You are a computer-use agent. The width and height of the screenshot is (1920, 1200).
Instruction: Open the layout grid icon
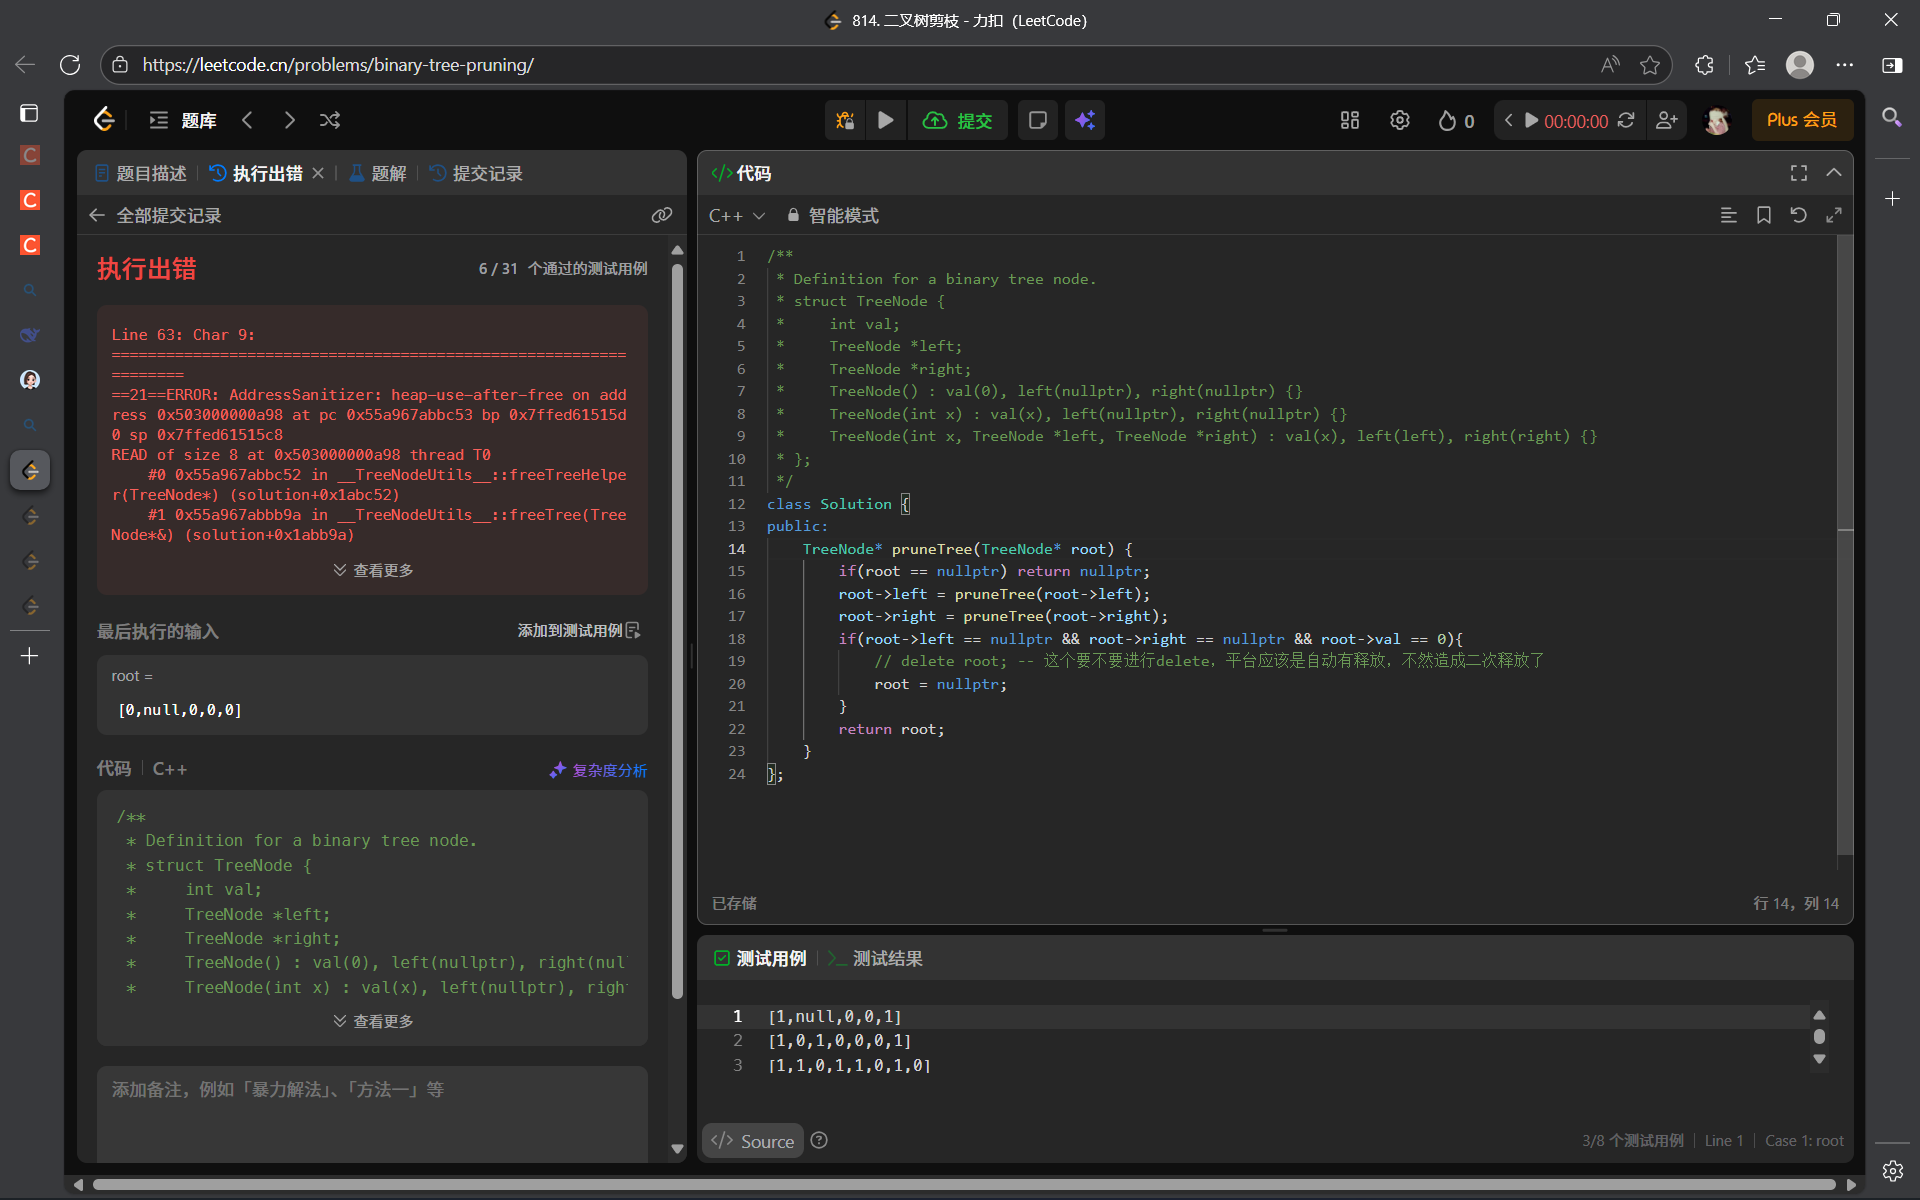pos(1350,120)
